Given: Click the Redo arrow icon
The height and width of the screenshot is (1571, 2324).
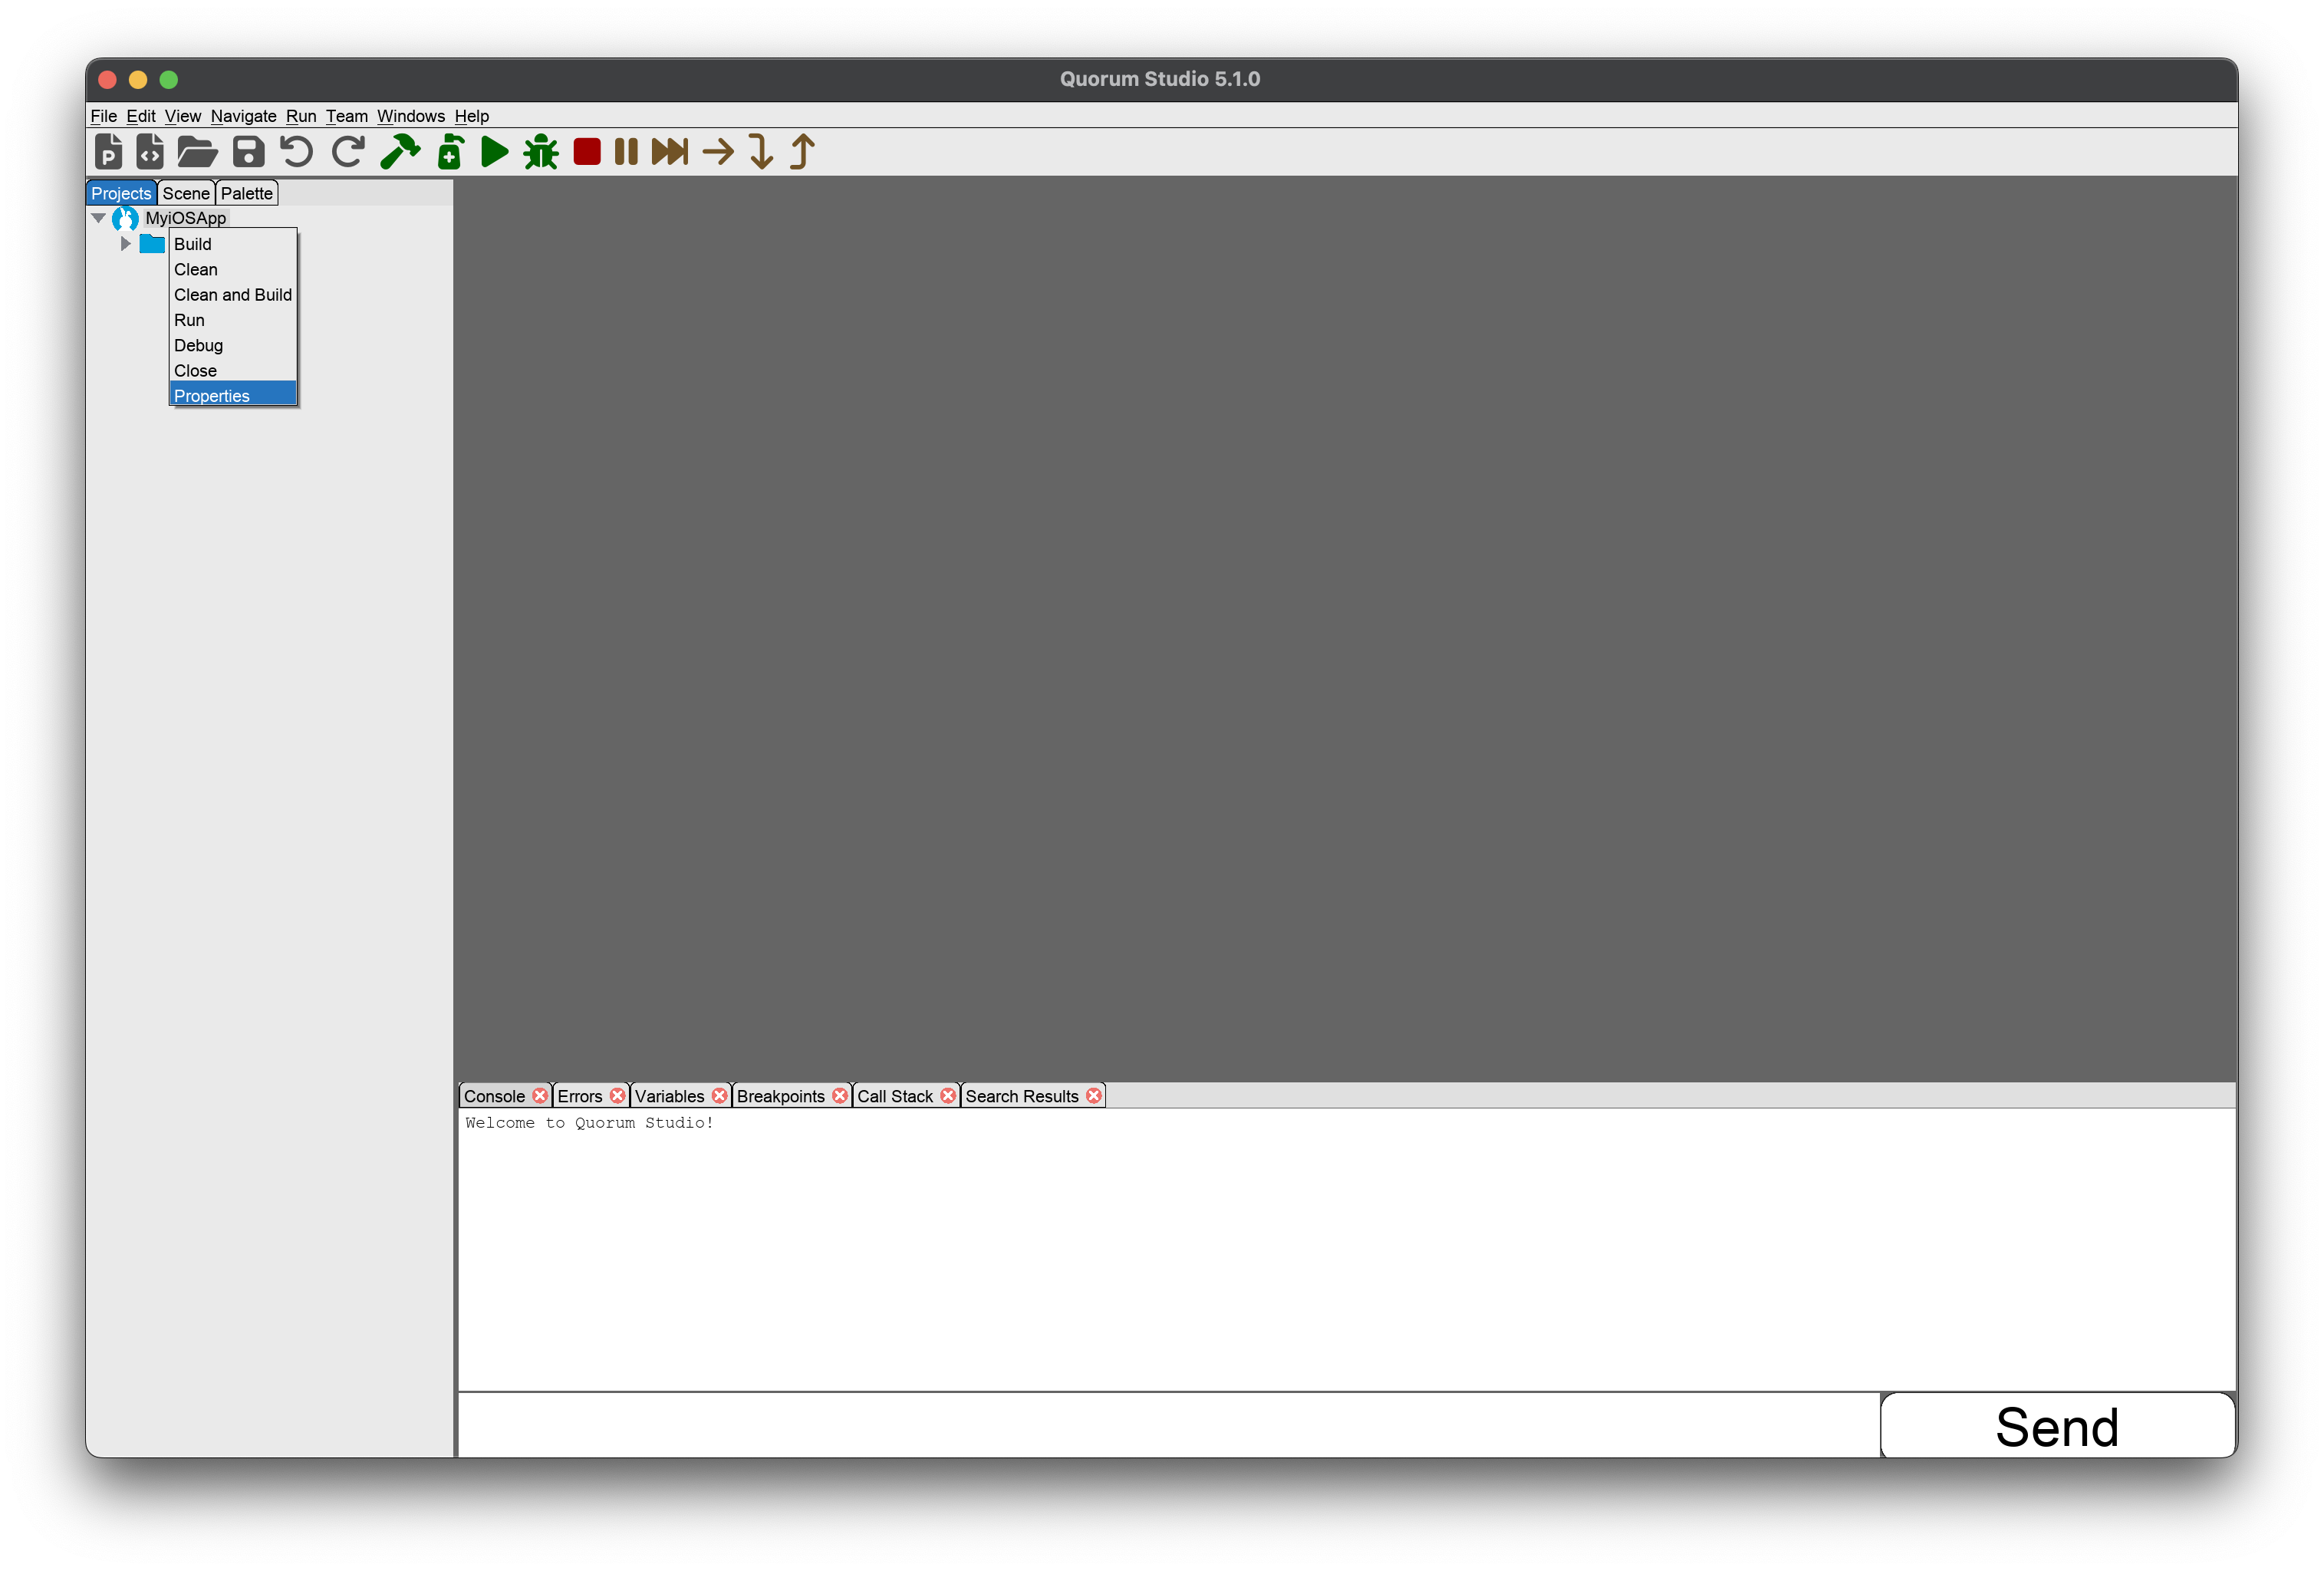Looking at the screenshot, I should (x=347, y=152).
